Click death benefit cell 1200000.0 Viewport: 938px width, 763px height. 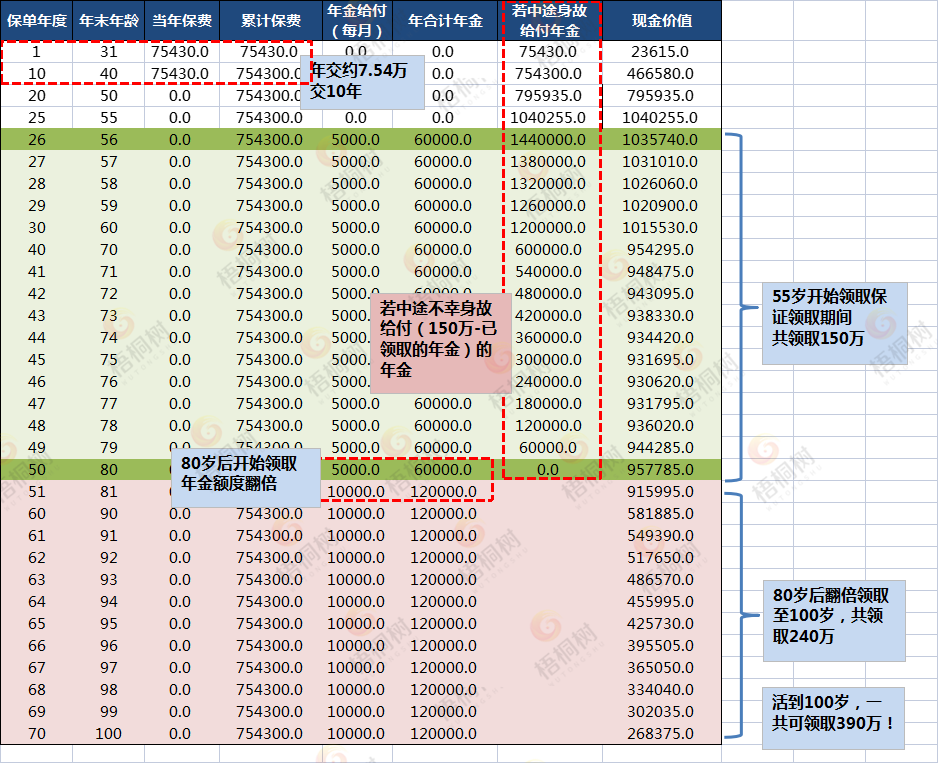pos(548,227)
